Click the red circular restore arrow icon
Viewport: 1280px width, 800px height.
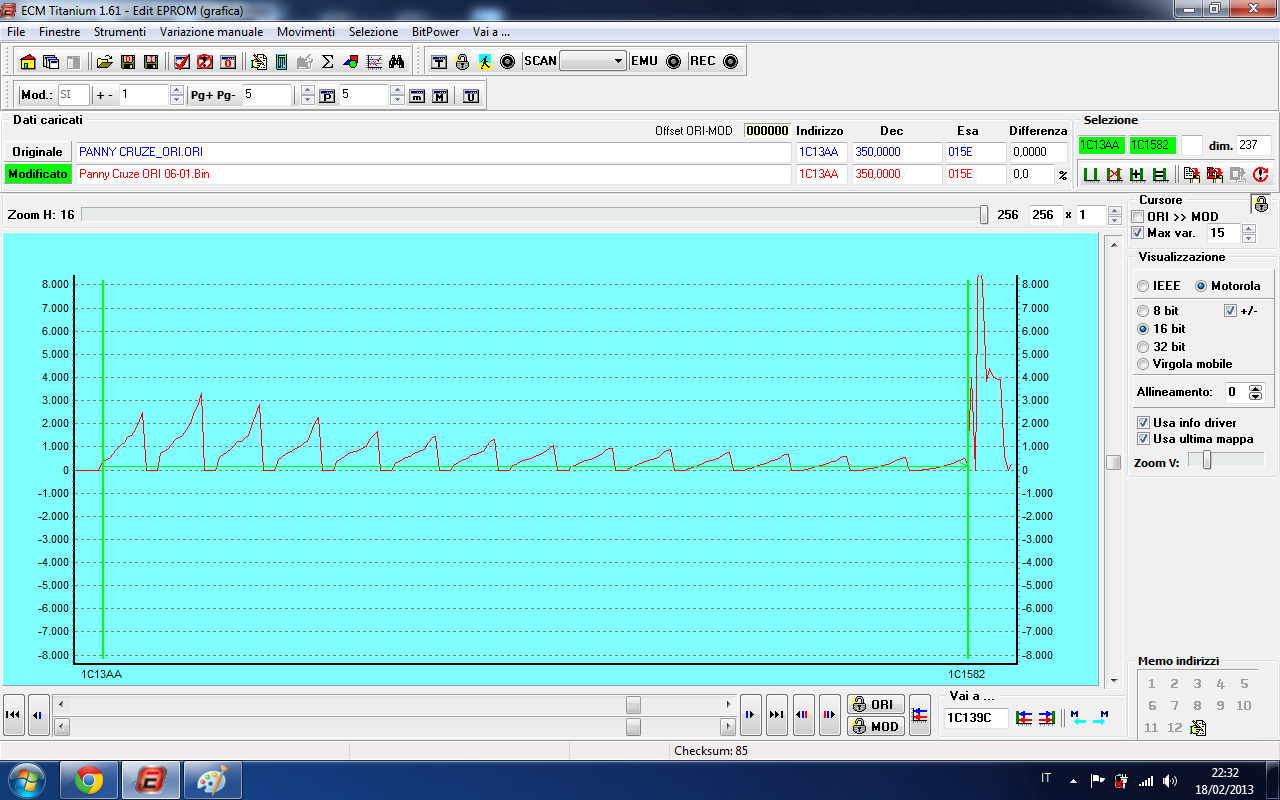tap(1260, 174)
